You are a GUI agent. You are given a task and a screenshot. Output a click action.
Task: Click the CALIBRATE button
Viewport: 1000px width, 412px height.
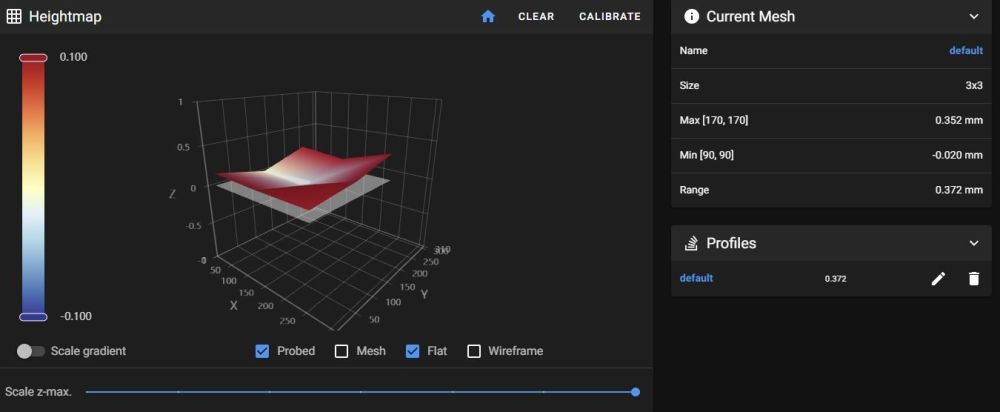(610, 17)
